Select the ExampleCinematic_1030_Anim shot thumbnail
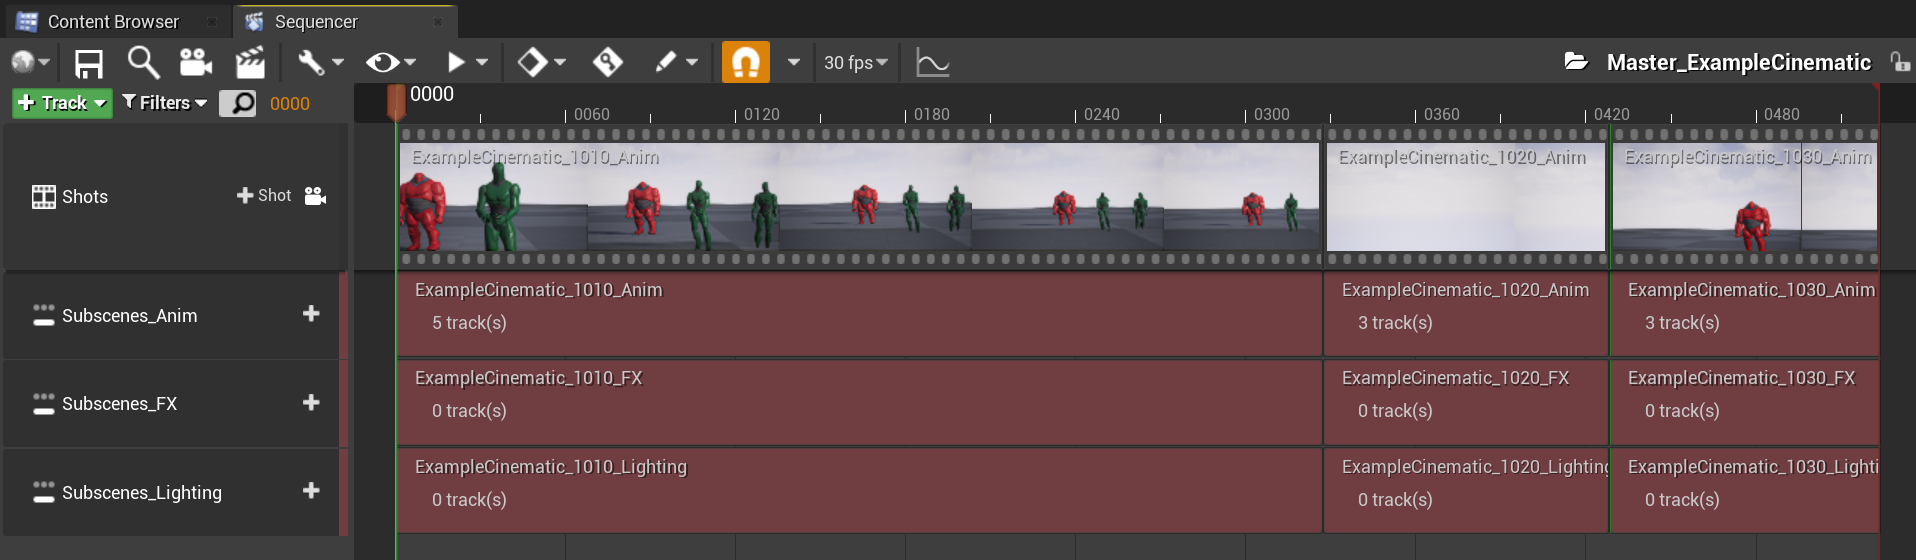The height and width of the screenshot is (560, 1916). click(1745, 197)
